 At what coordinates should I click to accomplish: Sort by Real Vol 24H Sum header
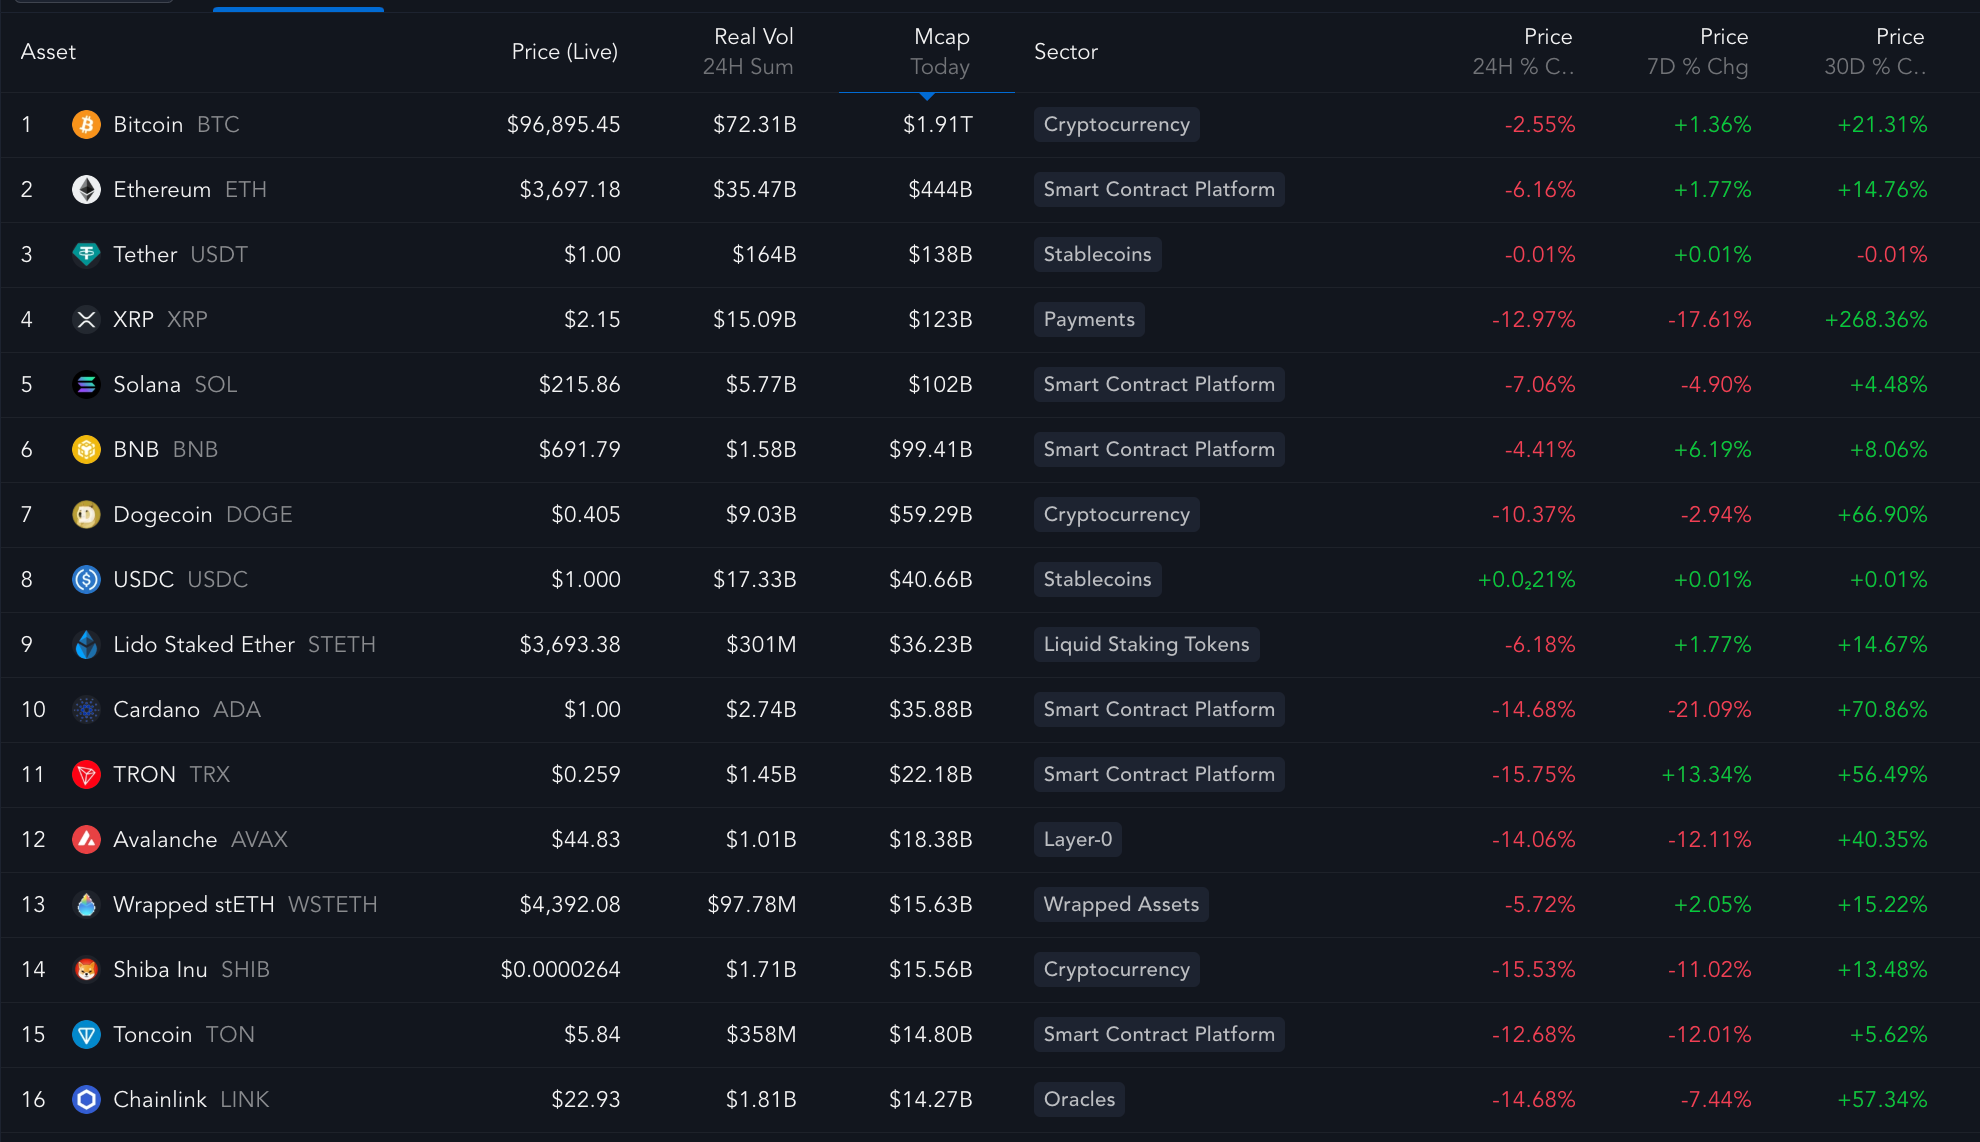tap(748, 52)
